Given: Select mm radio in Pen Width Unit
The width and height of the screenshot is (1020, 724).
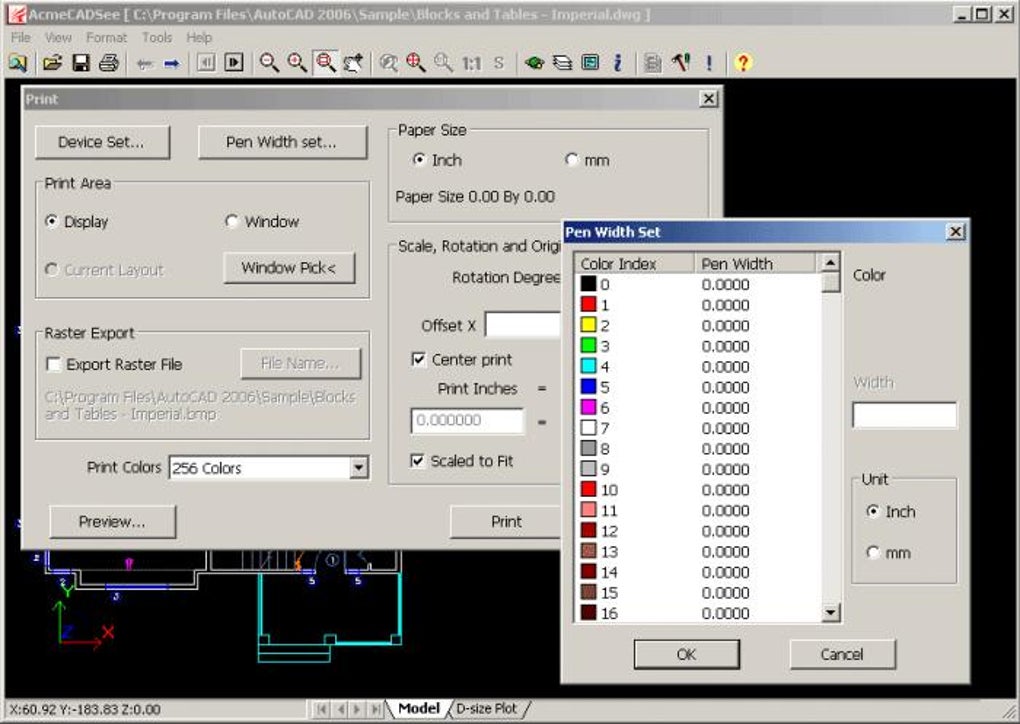Looking at the screenshot, I should [873, 552].
